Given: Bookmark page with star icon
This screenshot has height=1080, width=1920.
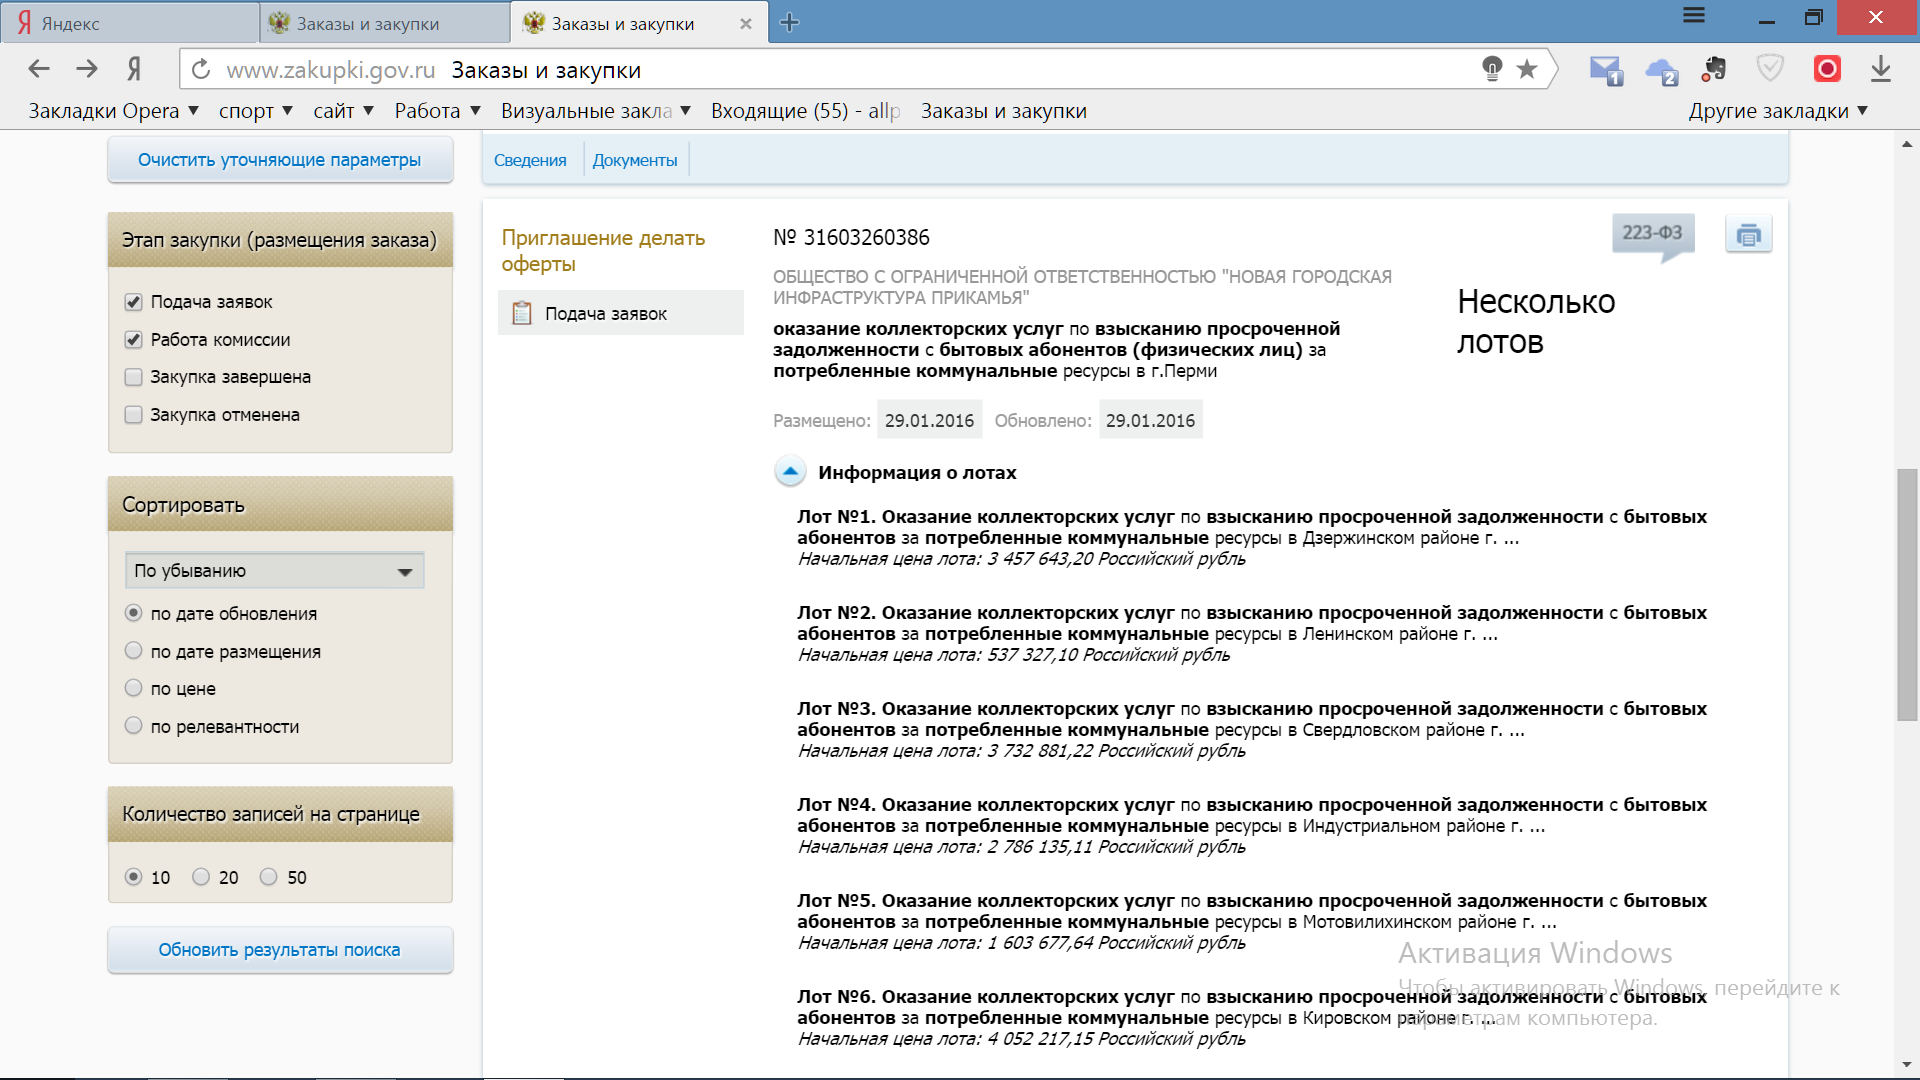Looking at the screenshot, I should (x=1527, y=69).
